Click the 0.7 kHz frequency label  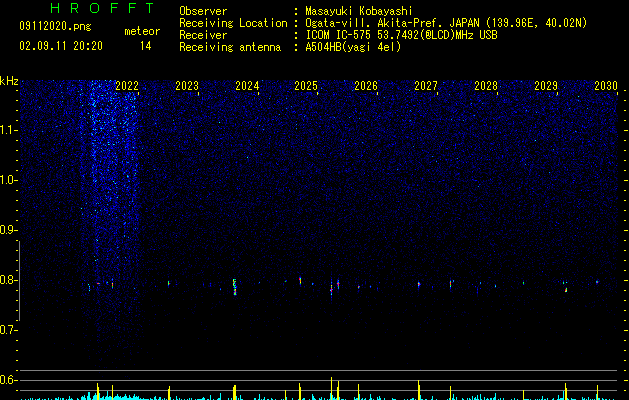(x=9, y=330)
